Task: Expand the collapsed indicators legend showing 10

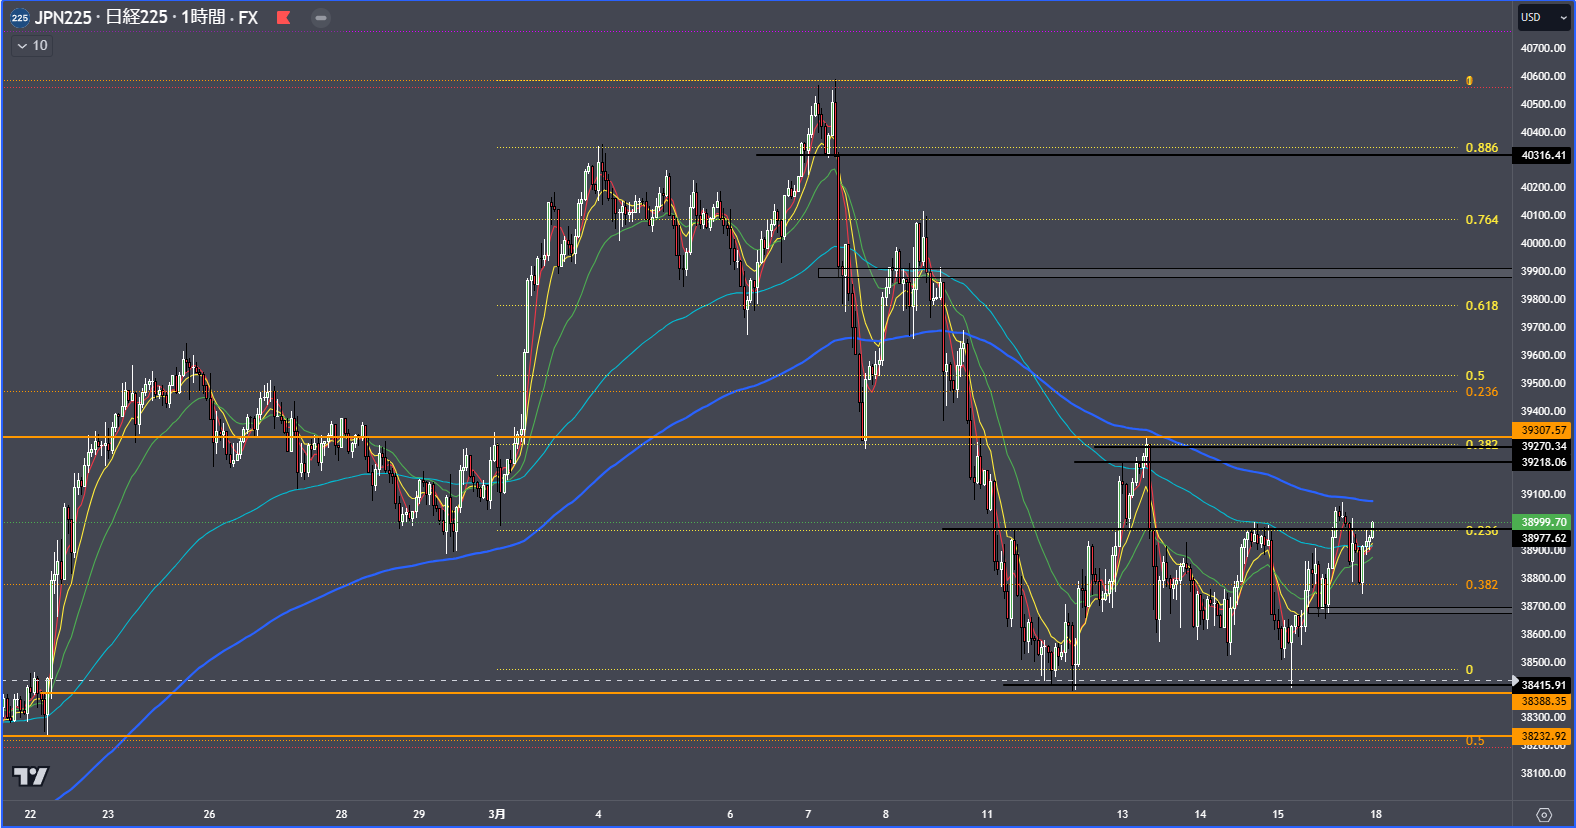Action: (x=31, y=46)
